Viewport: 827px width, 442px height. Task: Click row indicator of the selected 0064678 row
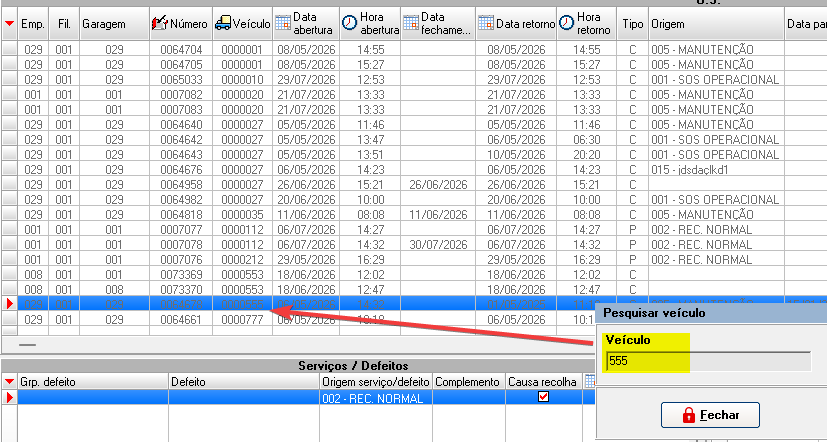[x=9, y=304]
